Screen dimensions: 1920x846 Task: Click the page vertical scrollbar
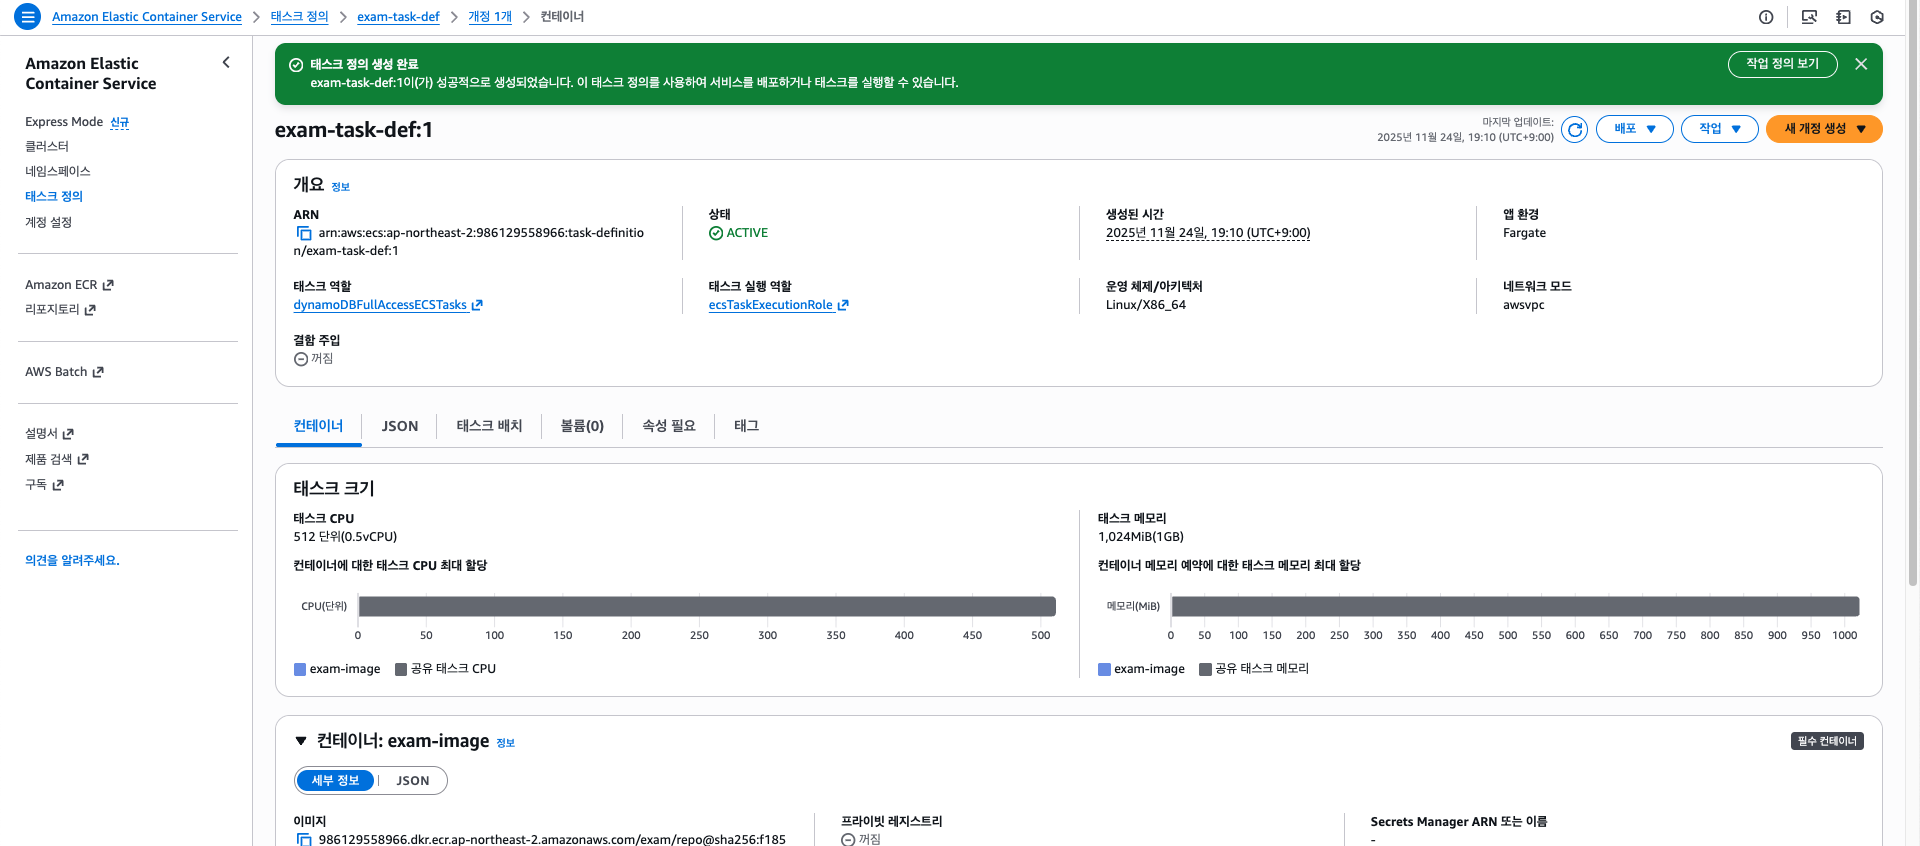pyautogui.click(x=1913, y=295)
